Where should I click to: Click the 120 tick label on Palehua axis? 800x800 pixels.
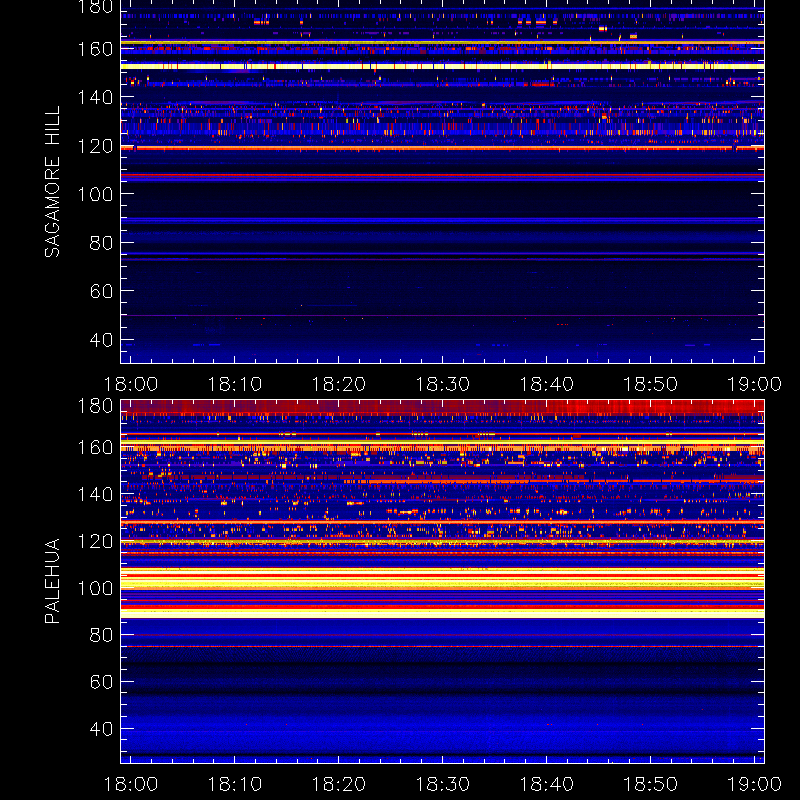coord(95,541)
